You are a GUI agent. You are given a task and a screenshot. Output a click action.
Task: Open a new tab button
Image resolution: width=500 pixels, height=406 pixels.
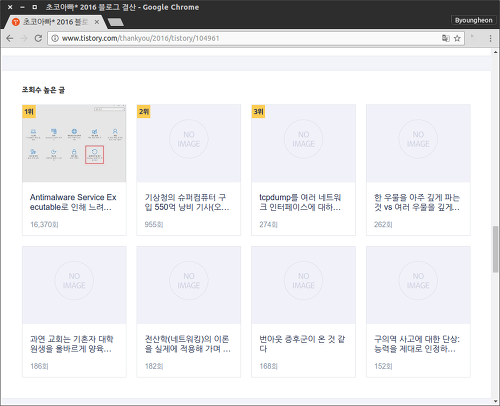(x=116, y=22)
